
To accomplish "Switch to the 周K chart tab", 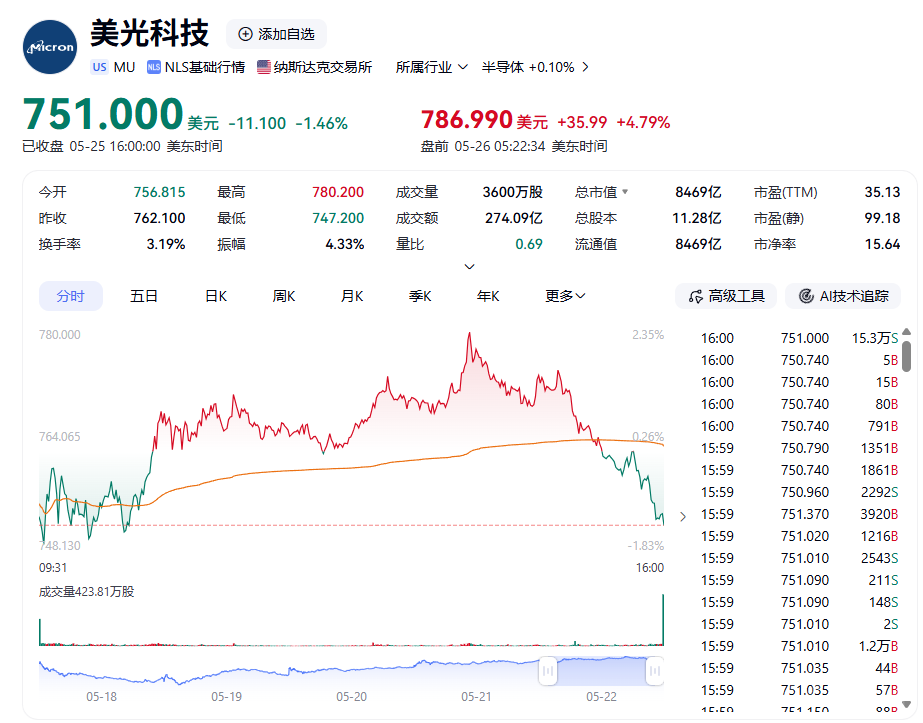I will pos(284,296).
